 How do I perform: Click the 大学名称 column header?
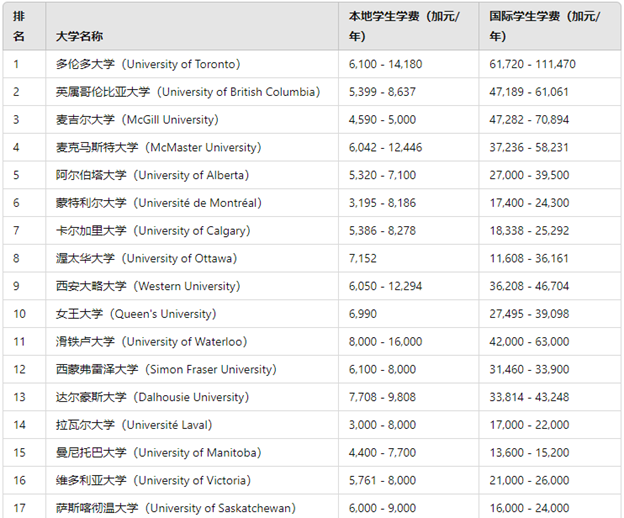coord(192,26)
